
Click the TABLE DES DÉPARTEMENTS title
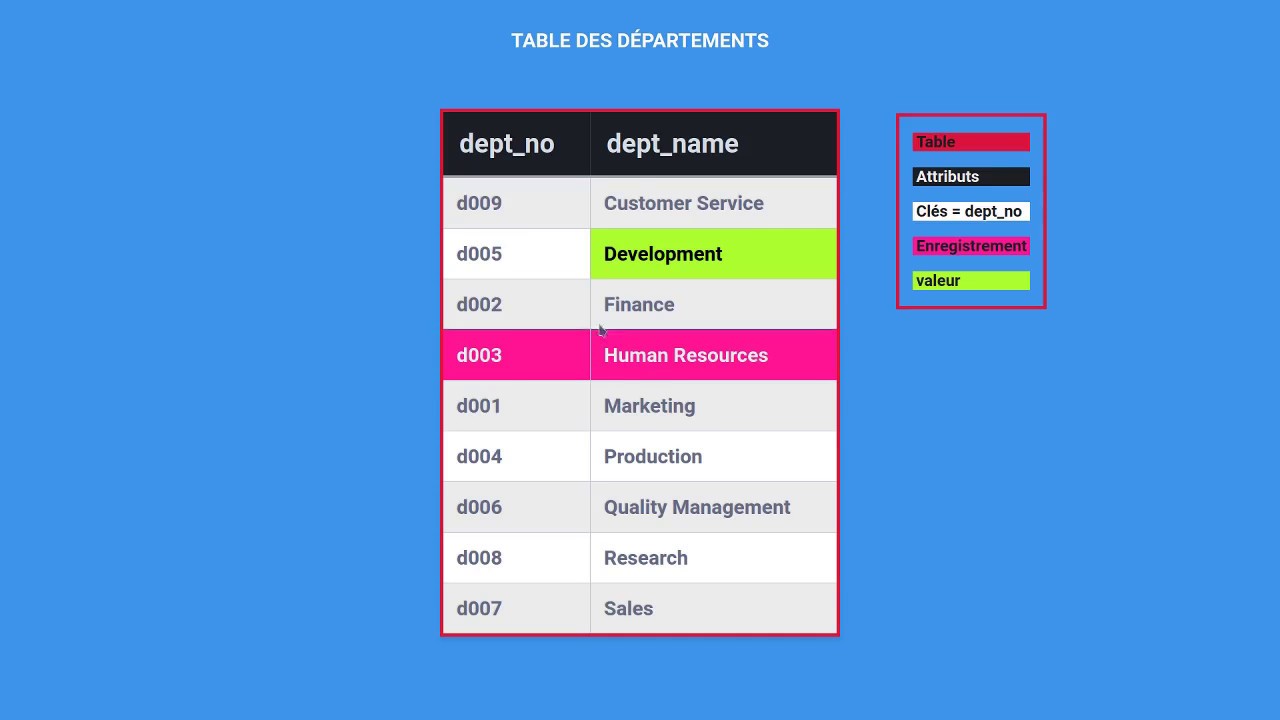coord(640,41)
